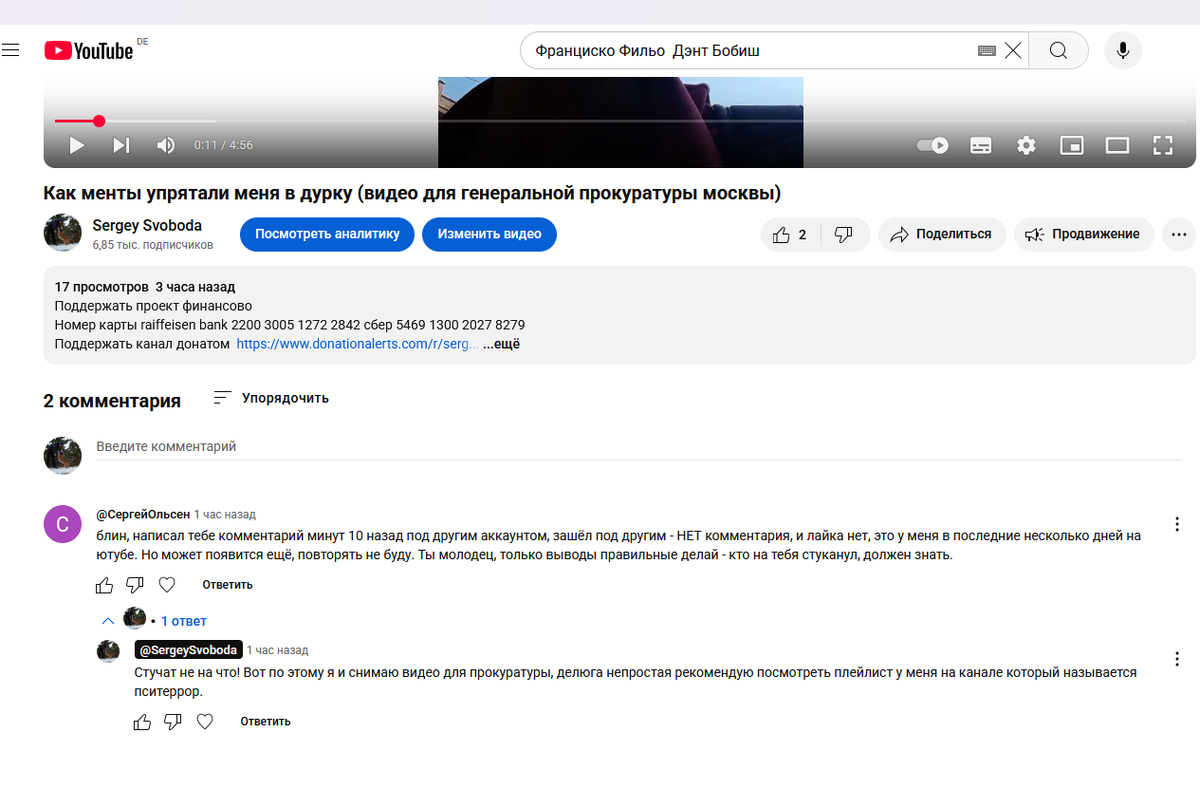Seek on the video progress bar
1200x808 pixels.
click(620, 121)
